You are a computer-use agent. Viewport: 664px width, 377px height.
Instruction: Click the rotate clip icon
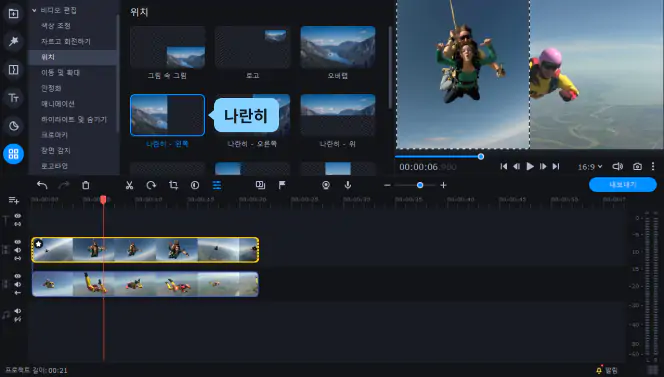[151, 185]
